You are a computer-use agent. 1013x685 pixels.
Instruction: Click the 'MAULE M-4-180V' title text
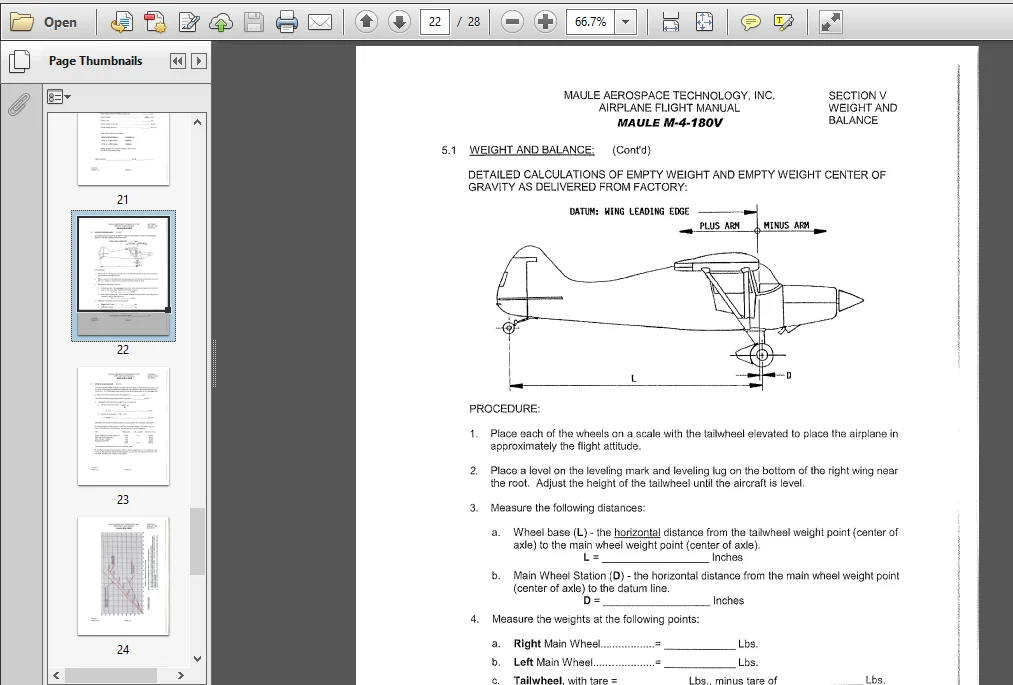click(x=669, y=123)
